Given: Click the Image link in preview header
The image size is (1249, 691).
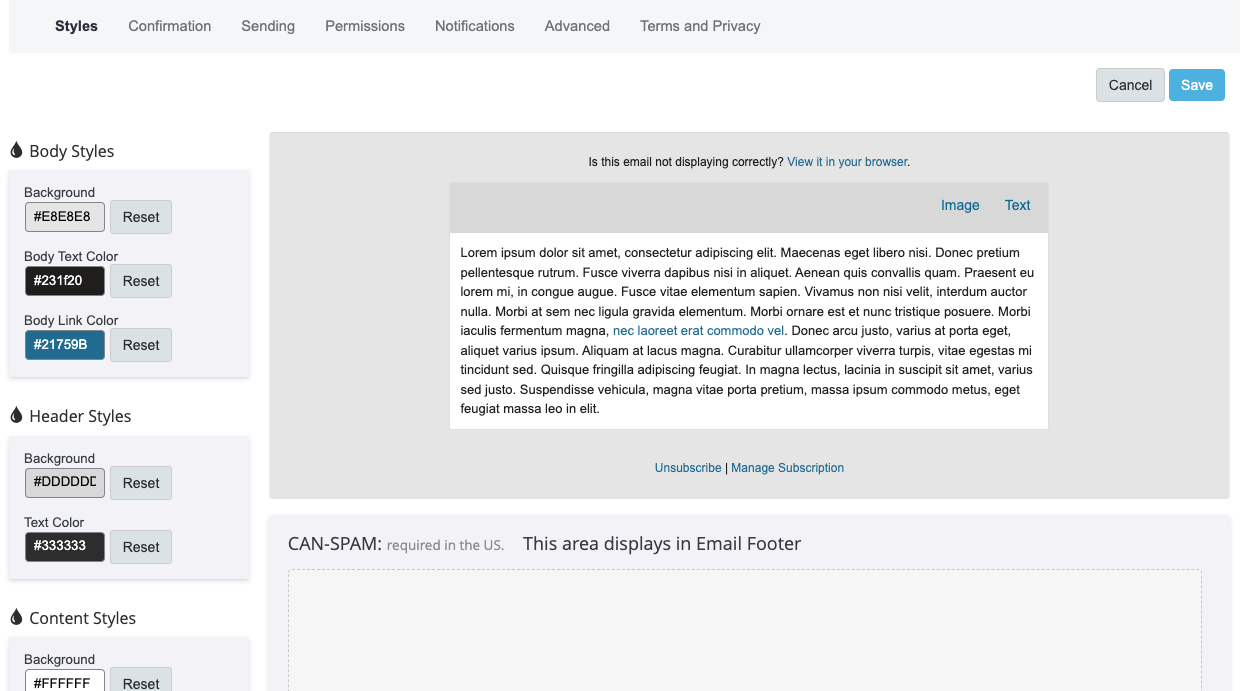Looking at the screenshot, I should 960,205.
